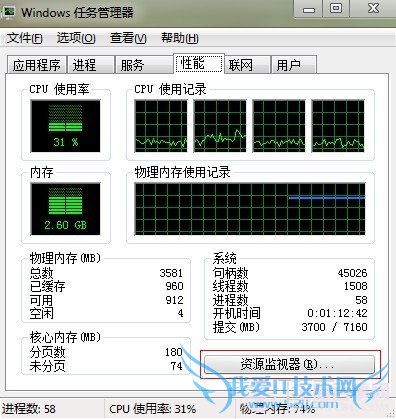
Task: Click the 提交(MB) value 3700 / 7160
Action: [x=334, y=327]
